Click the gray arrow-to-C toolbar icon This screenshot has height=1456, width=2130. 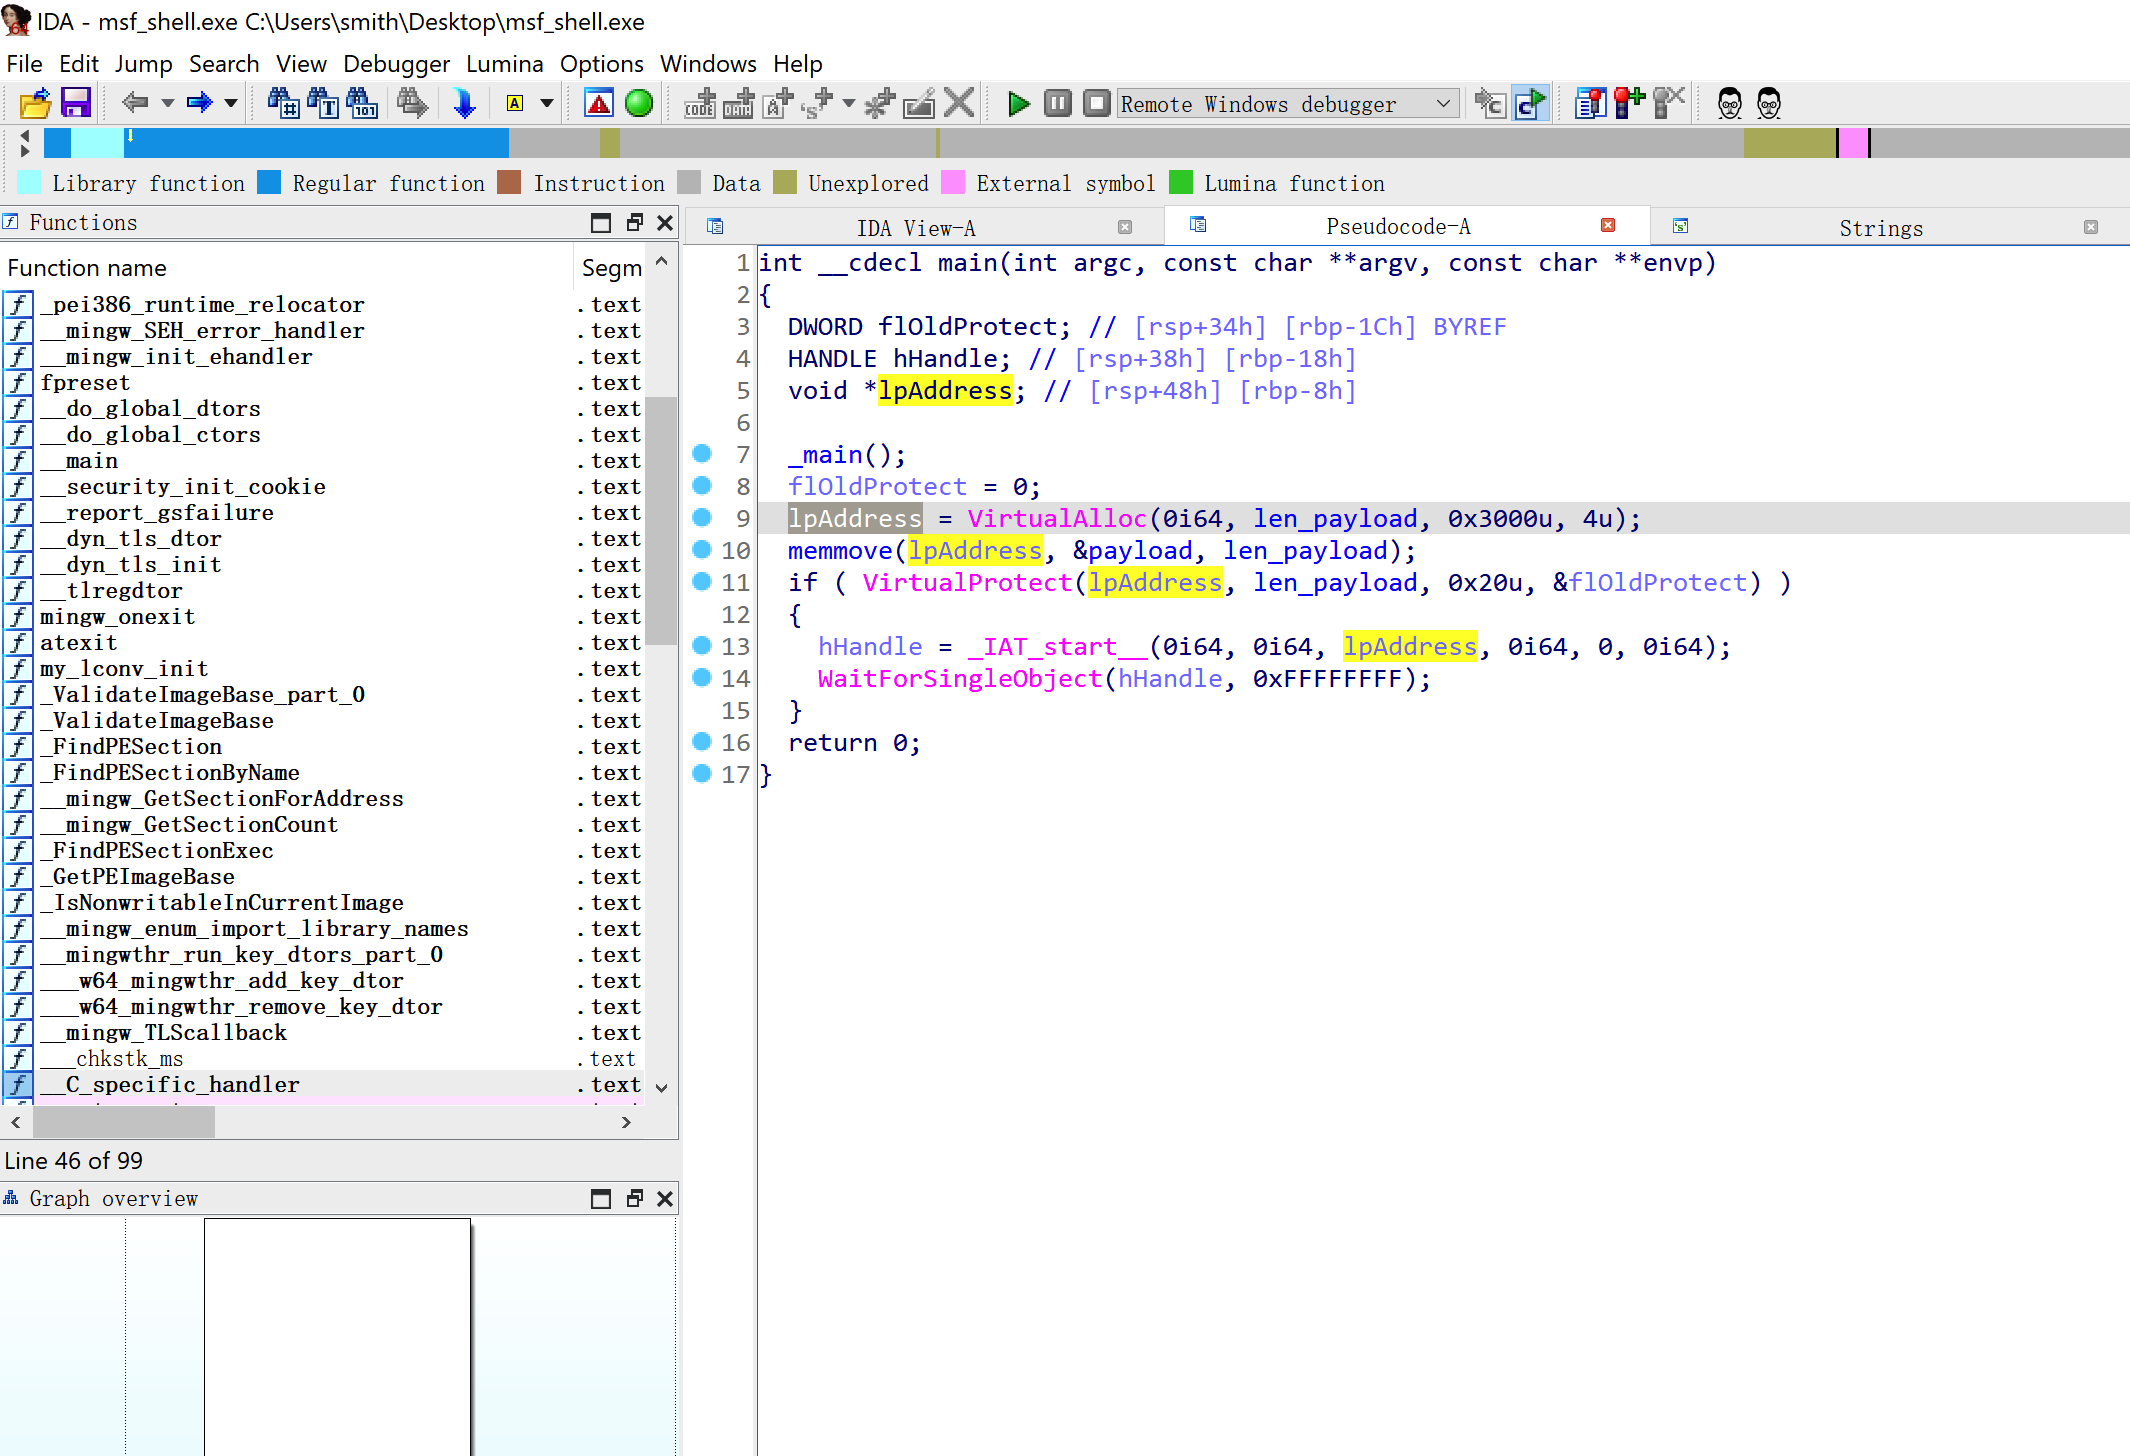pos(1490,103)
